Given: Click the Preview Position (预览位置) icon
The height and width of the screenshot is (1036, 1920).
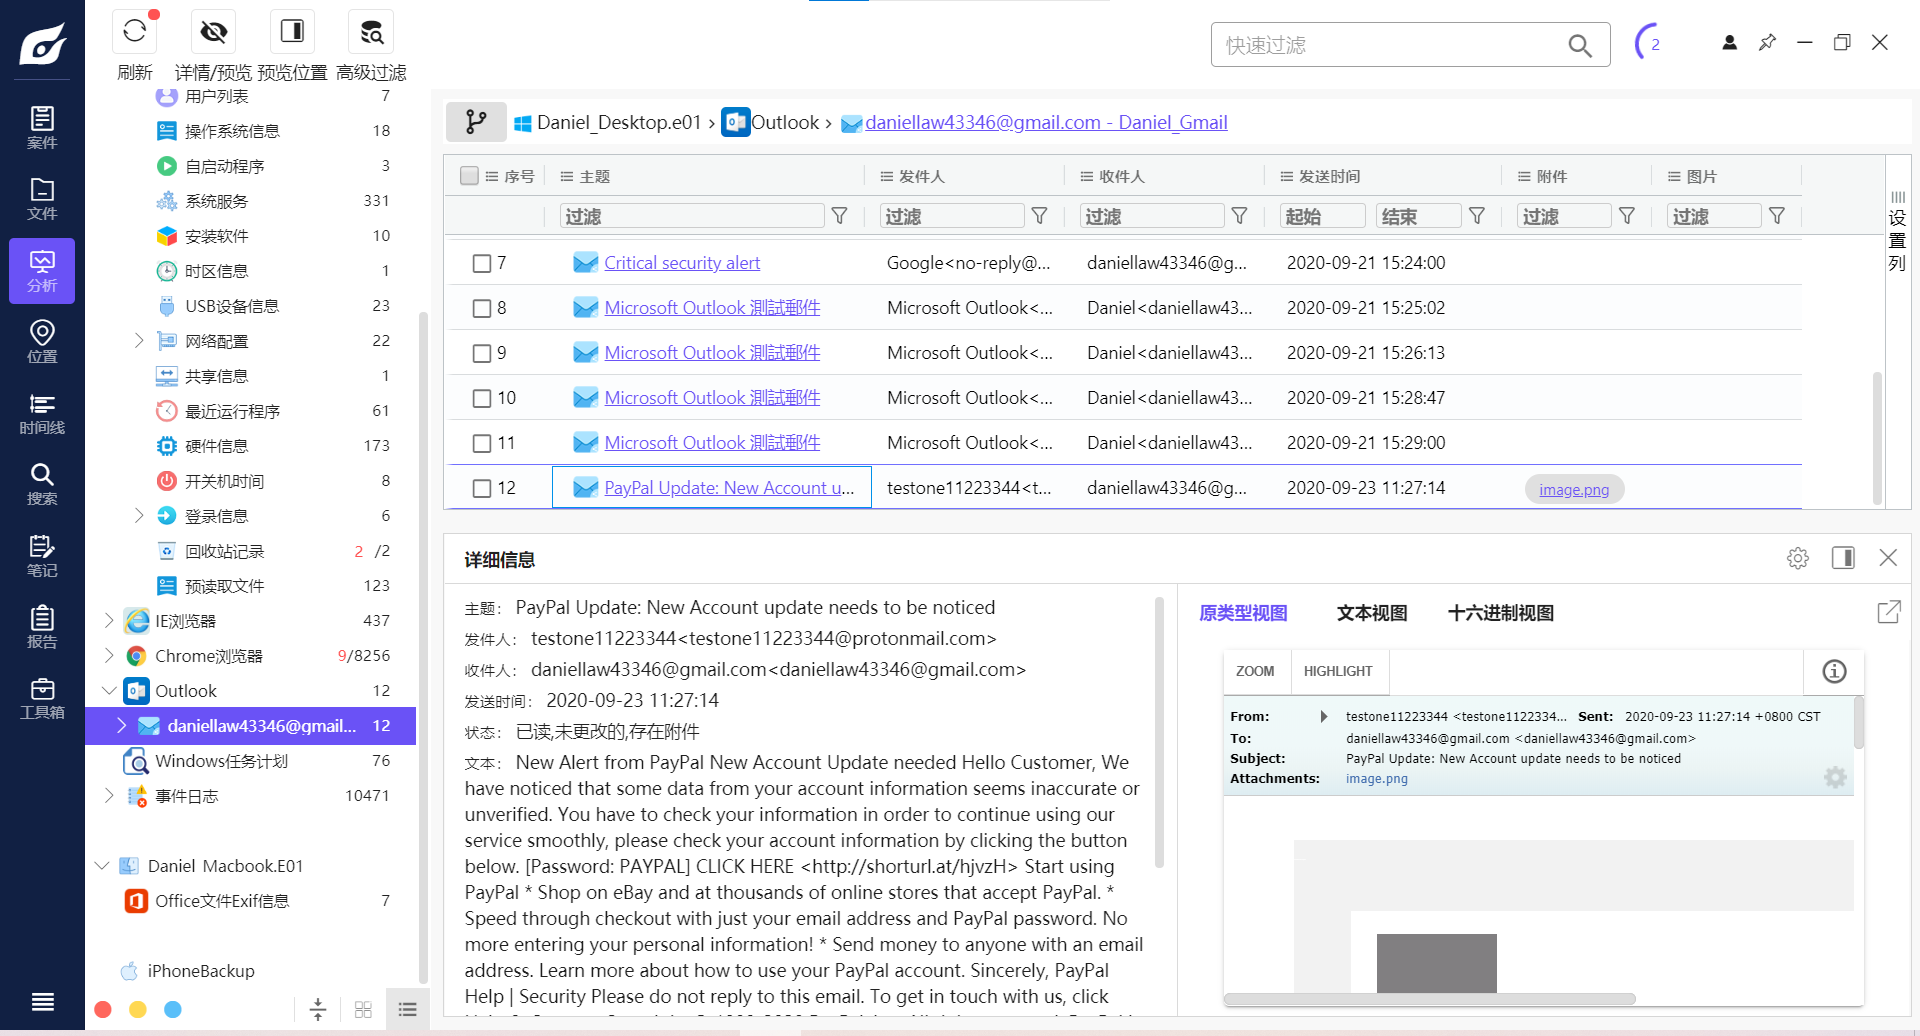Looking at the screenshot, I should click(292, 32).
